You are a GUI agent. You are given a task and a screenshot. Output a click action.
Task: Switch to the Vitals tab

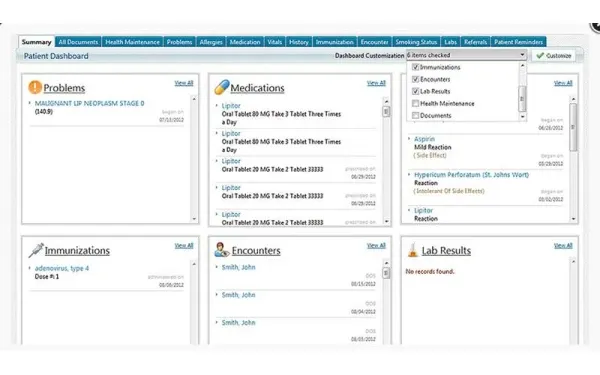pos(275,42)
